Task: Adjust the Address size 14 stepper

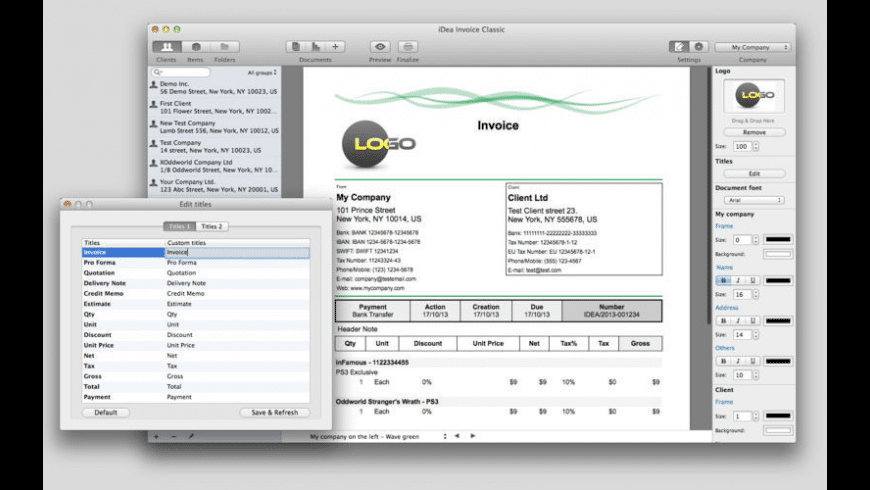Action: (756, 335)
